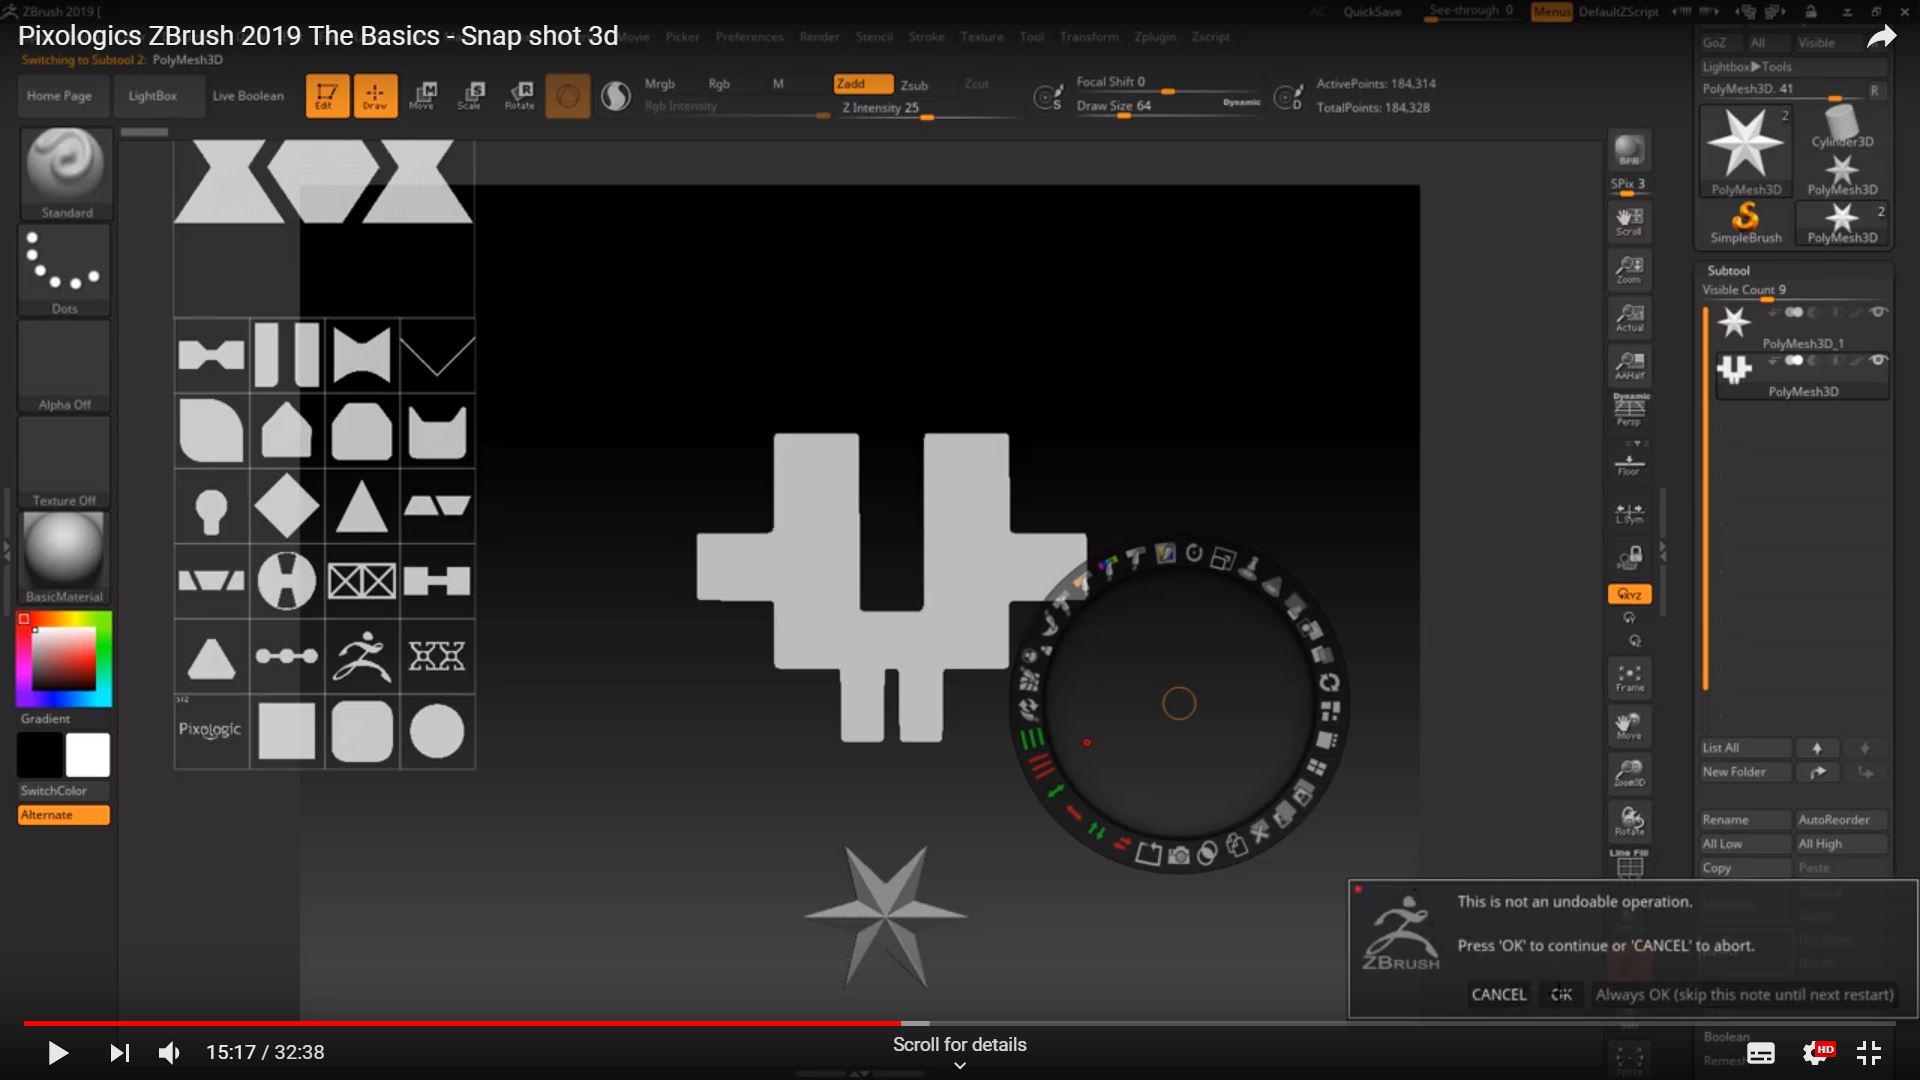Activate the Move tool icon
The height and width of the screenshot is (1080, 1920).
422,96
